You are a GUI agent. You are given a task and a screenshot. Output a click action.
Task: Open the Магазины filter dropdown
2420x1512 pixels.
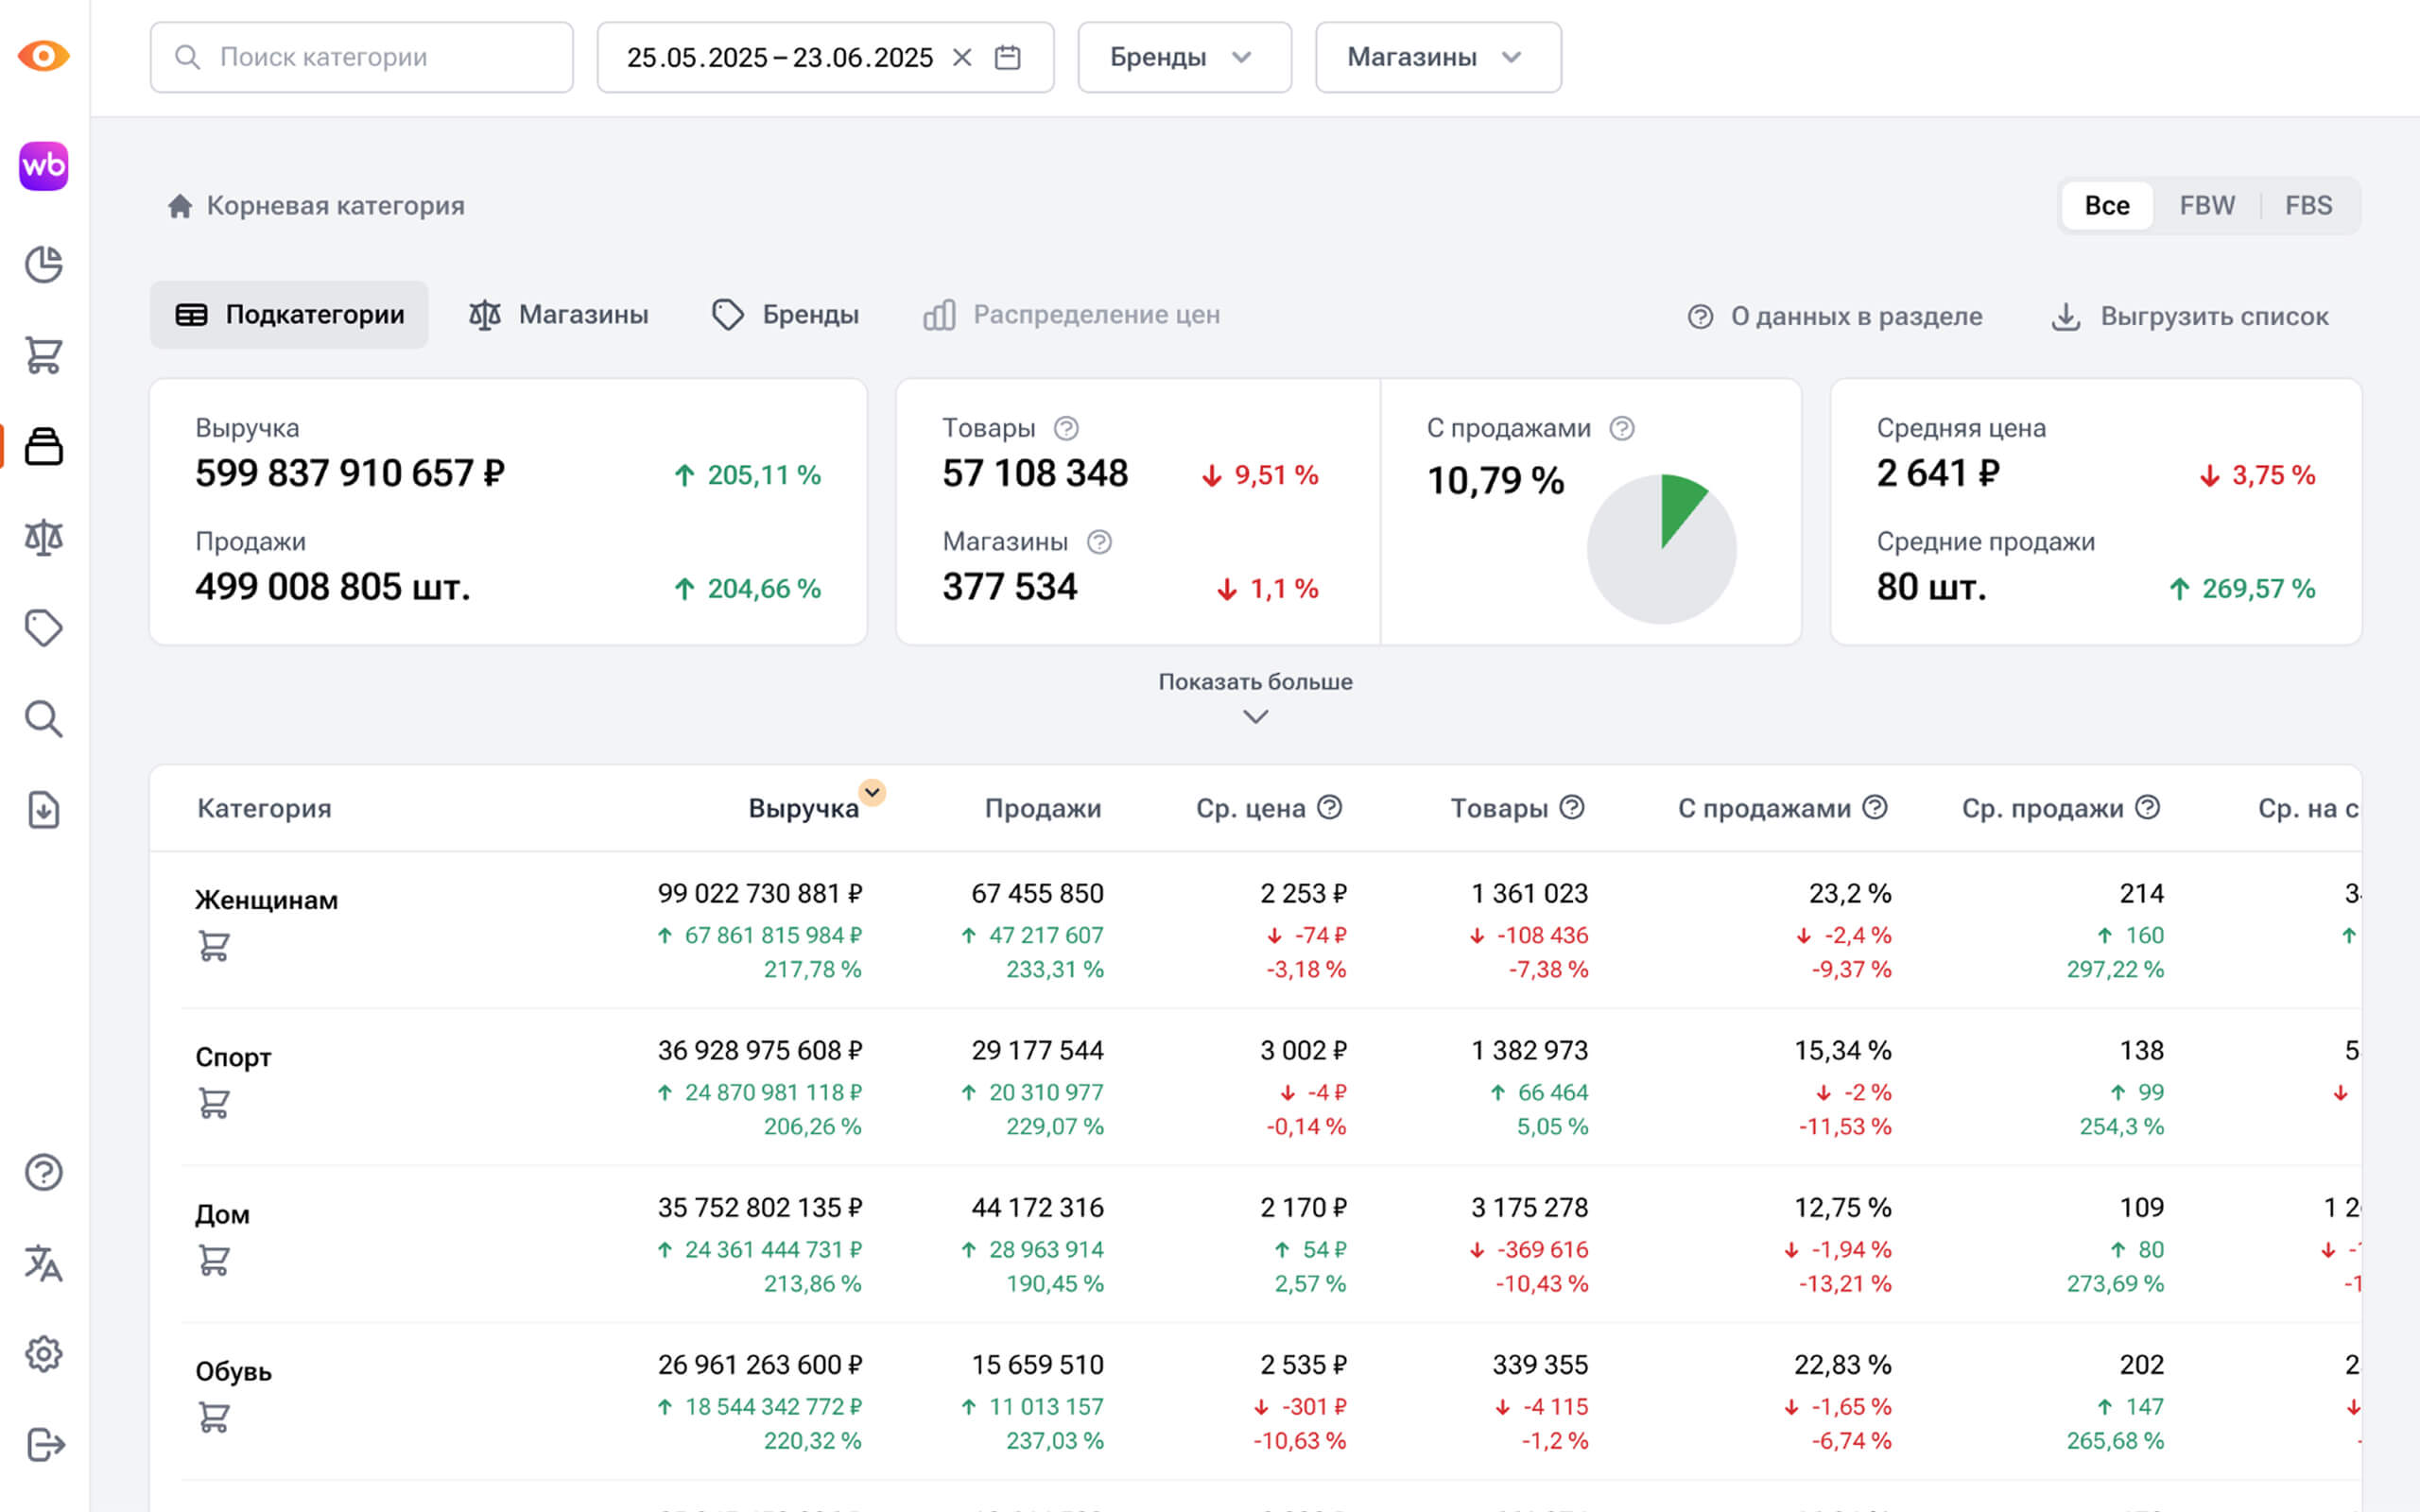[1437, 58]
